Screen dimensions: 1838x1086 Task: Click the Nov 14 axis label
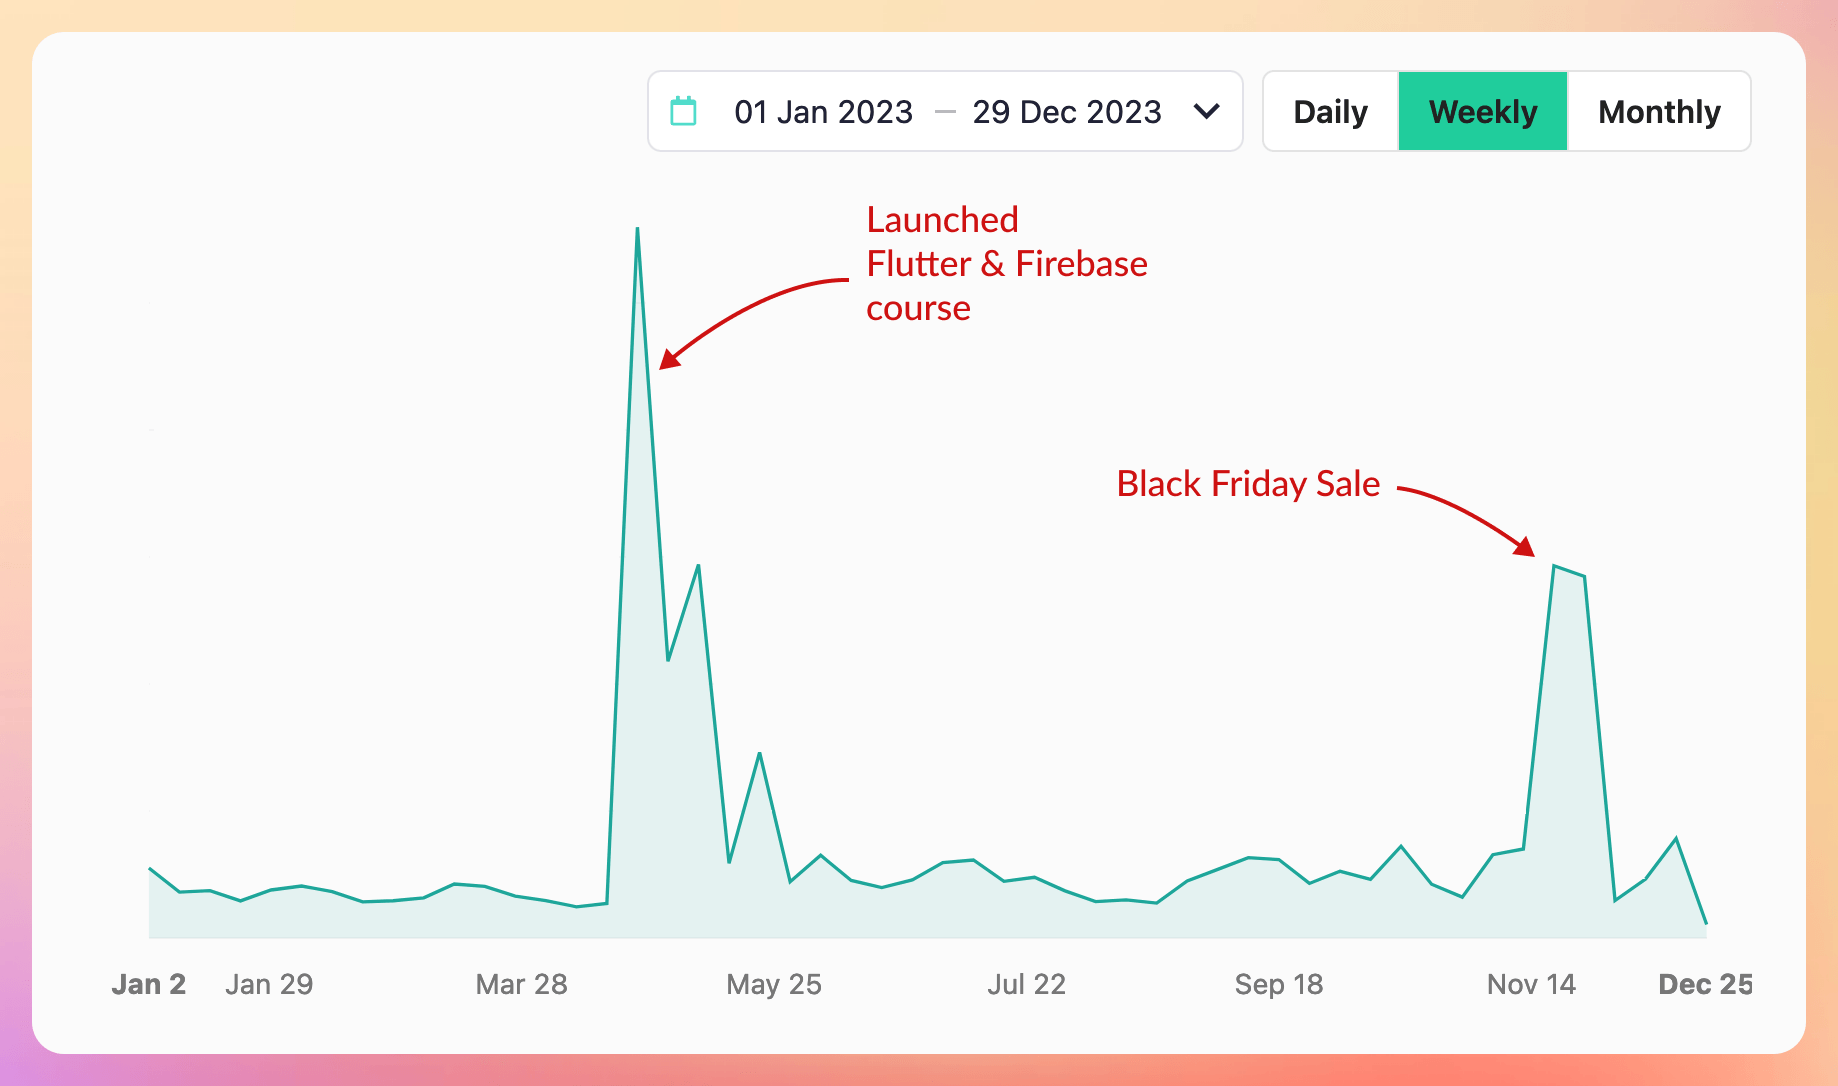pyautogui.click(x=1530, y=984)
